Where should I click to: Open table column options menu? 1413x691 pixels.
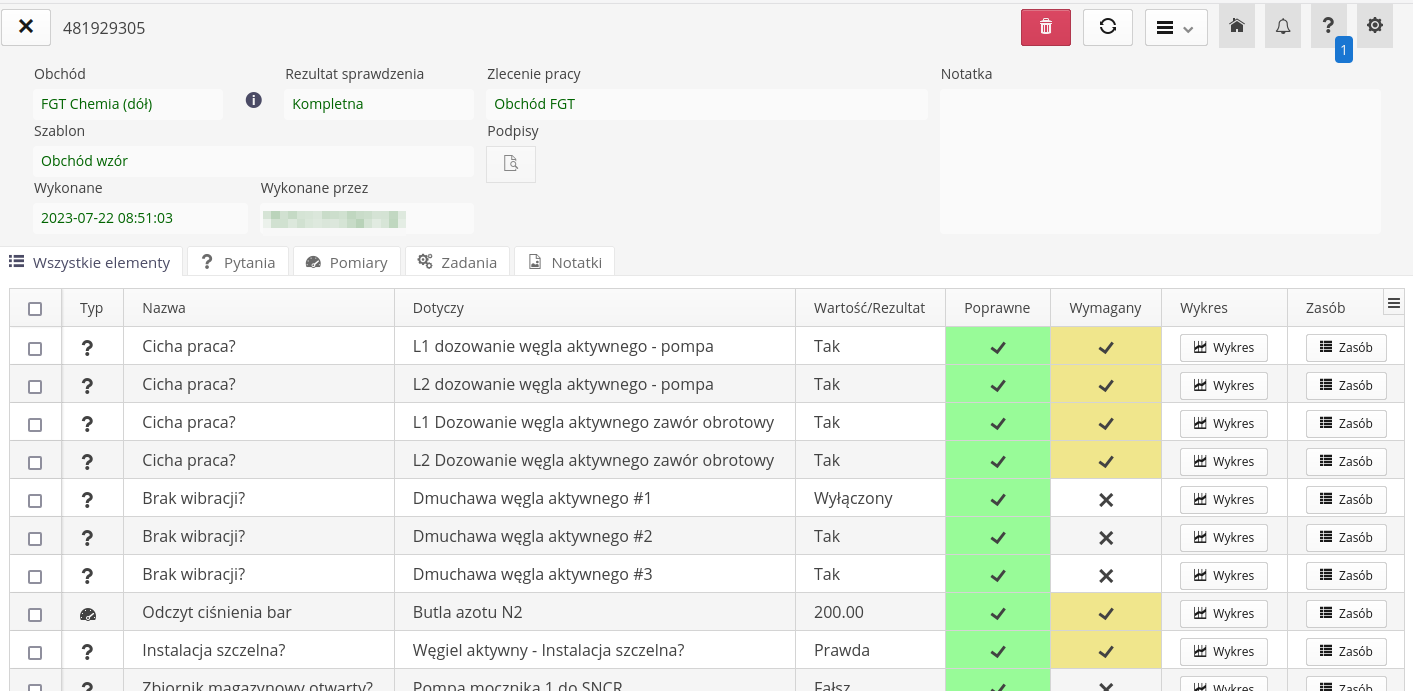tap(1393, 303)
